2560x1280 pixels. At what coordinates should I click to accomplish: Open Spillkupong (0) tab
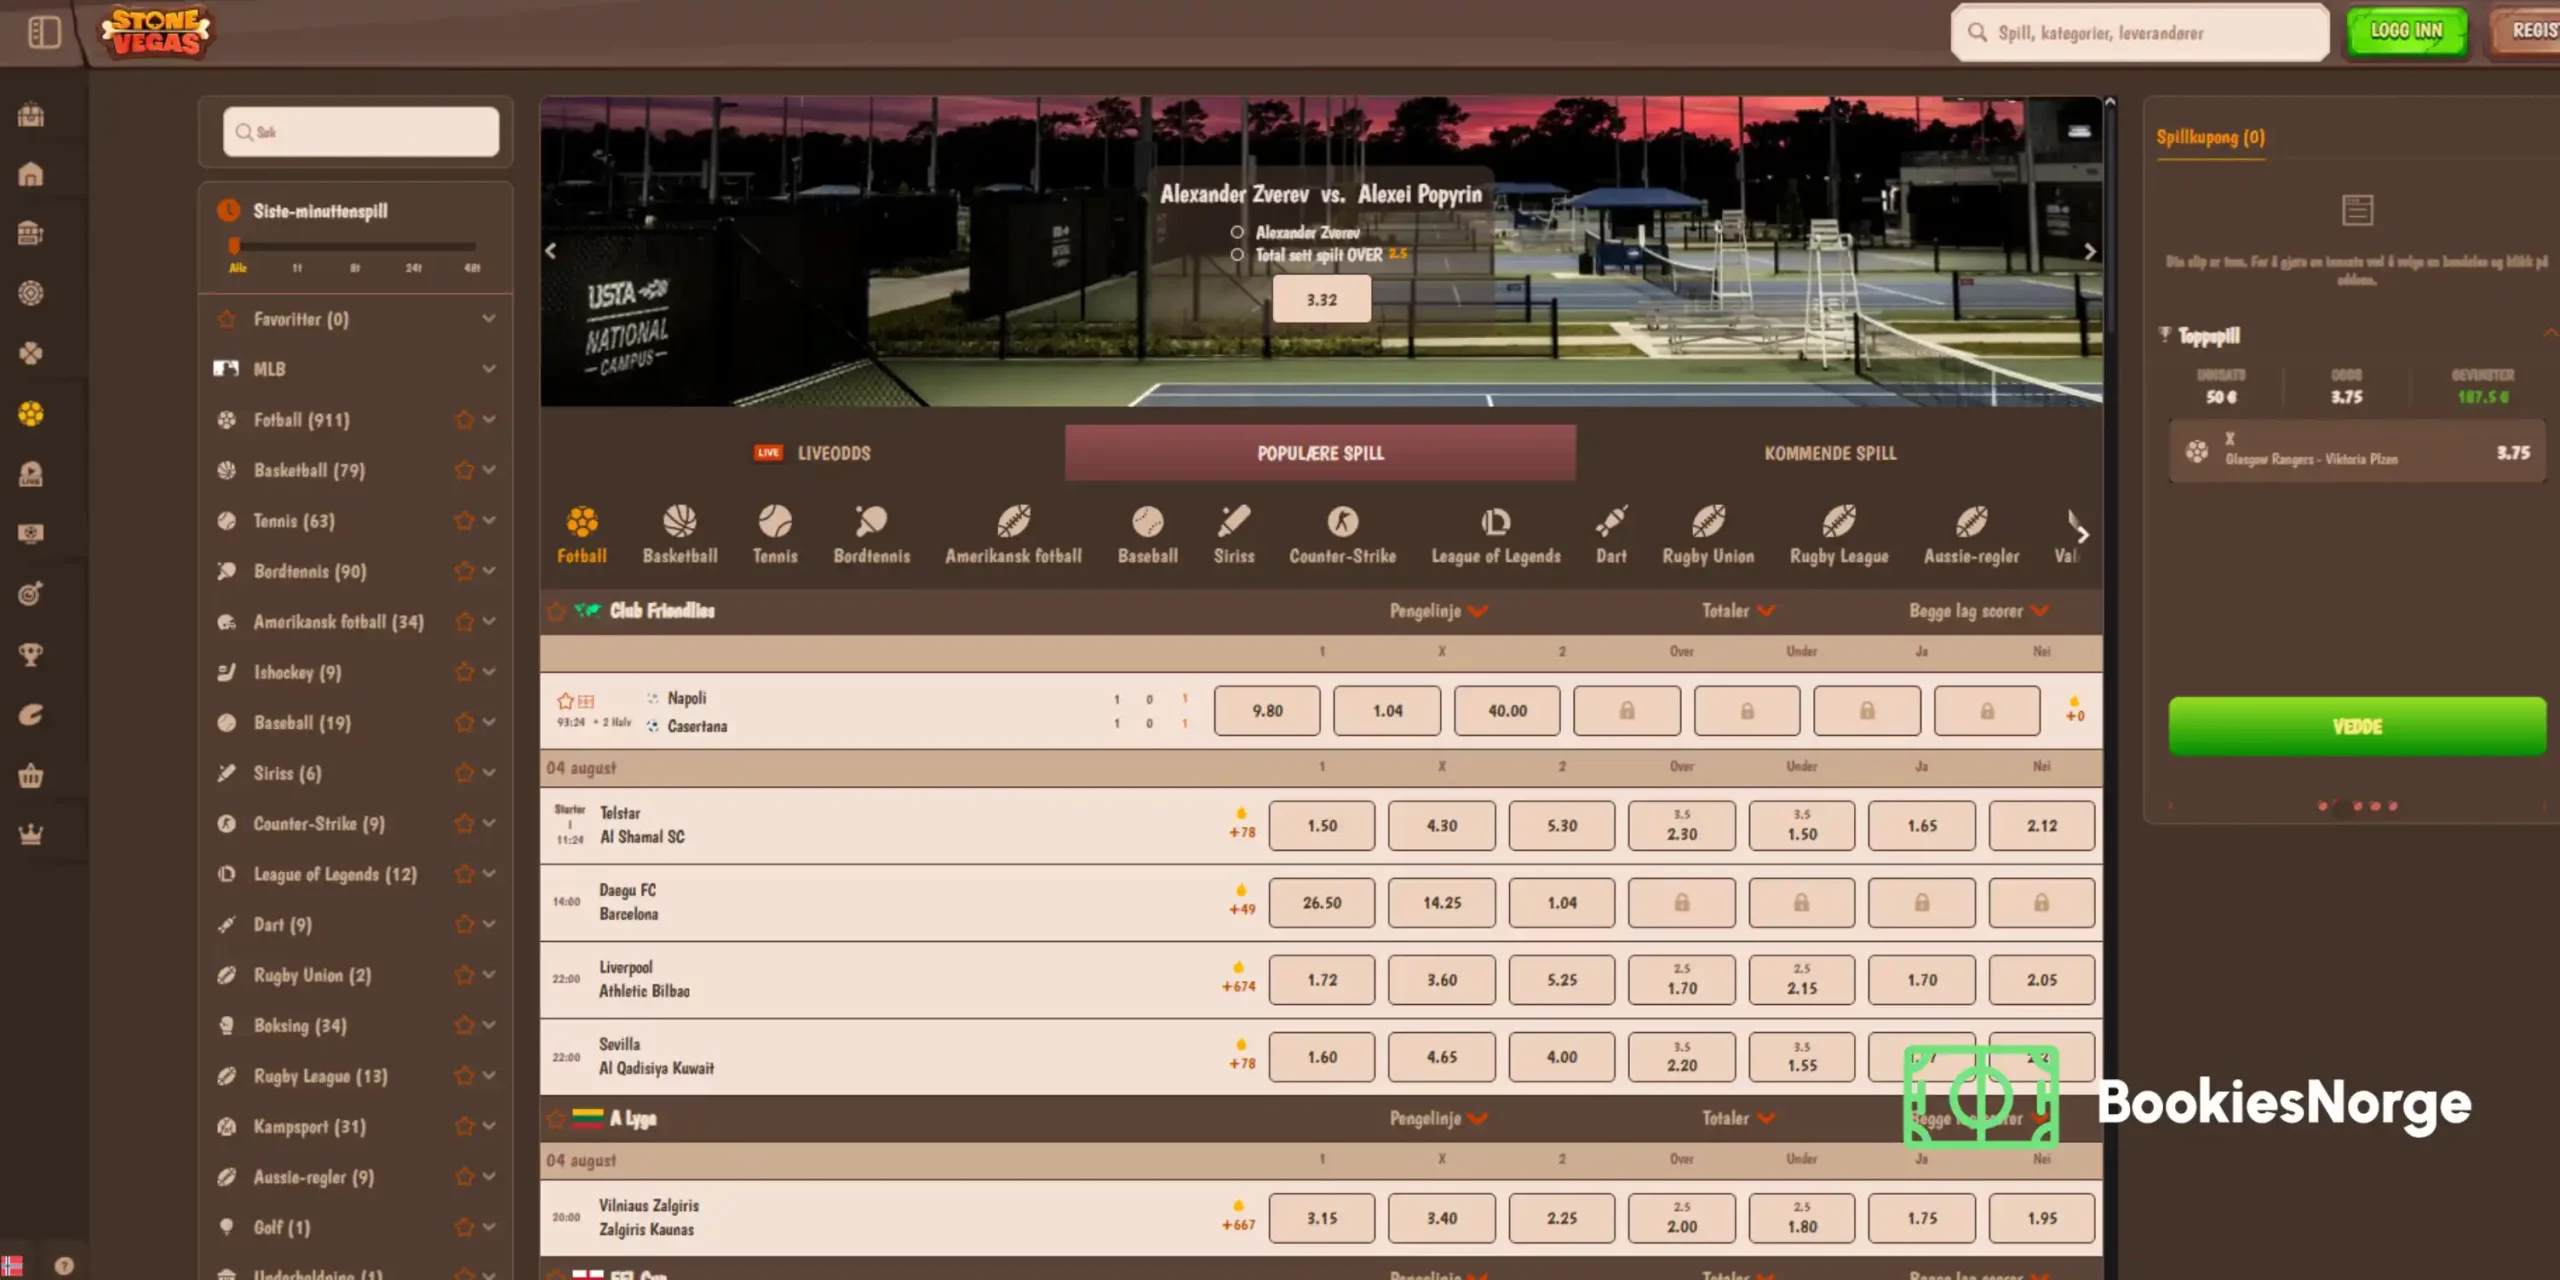tap(2210, 138)
